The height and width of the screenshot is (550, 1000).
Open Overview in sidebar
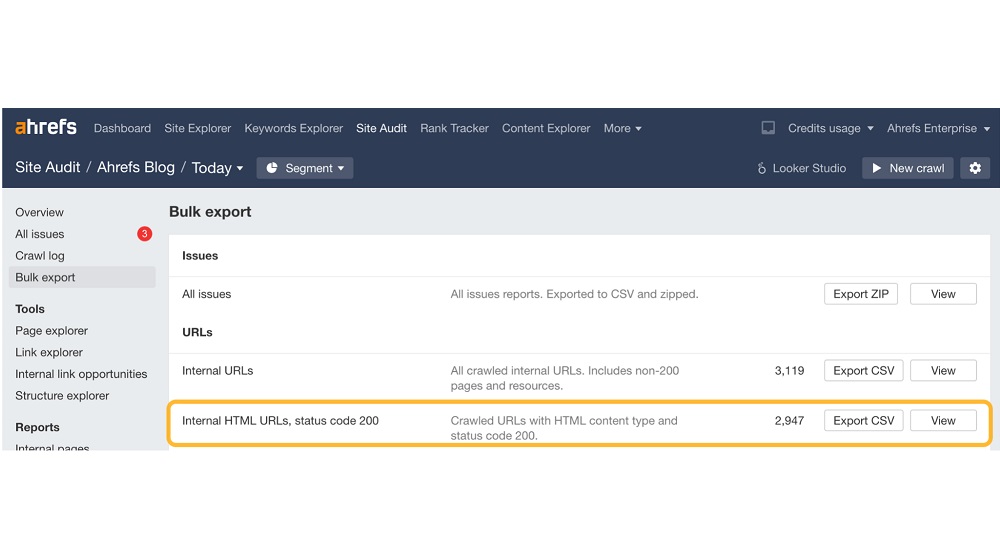click(40, 212)
